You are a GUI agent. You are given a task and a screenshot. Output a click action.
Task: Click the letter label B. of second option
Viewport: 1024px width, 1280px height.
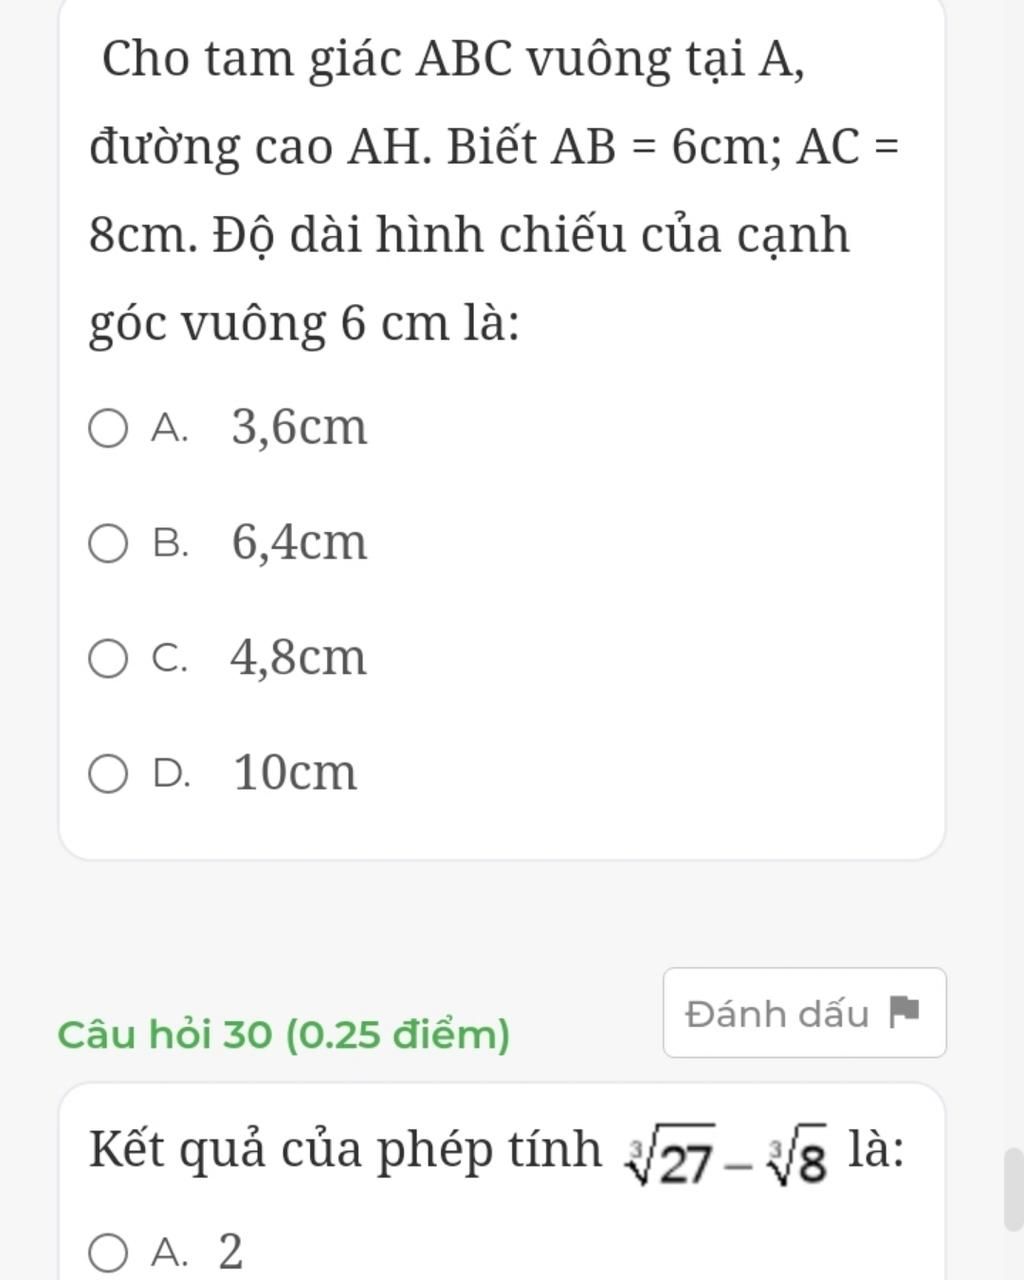coord(170,544)
